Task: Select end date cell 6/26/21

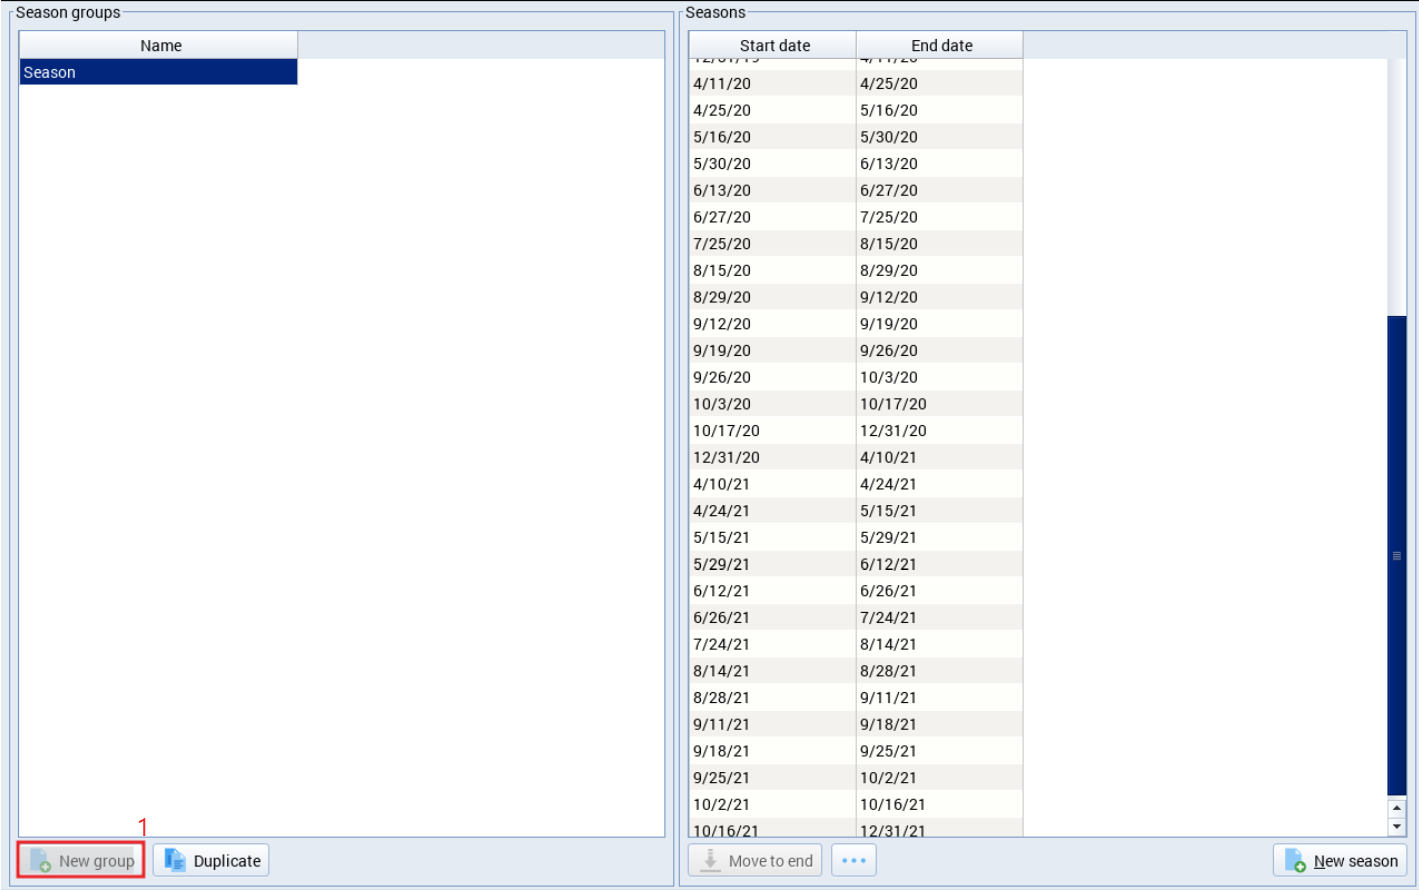Action: click(939, 591)
